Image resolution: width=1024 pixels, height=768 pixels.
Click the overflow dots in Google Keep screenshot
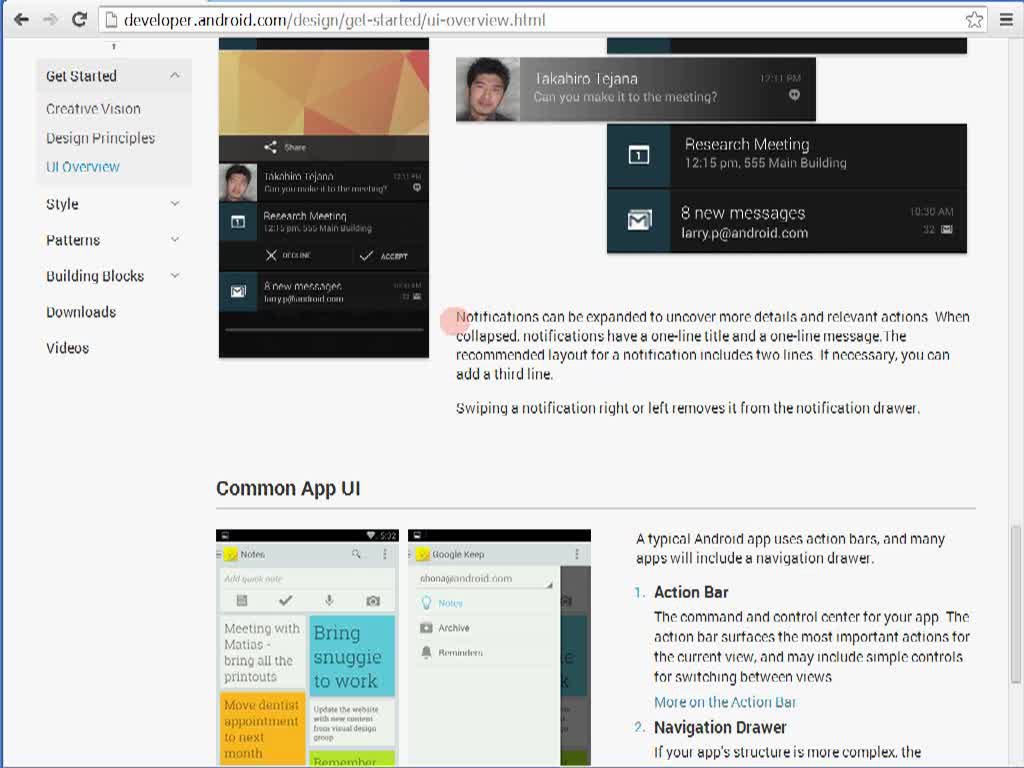pos(577,554)
